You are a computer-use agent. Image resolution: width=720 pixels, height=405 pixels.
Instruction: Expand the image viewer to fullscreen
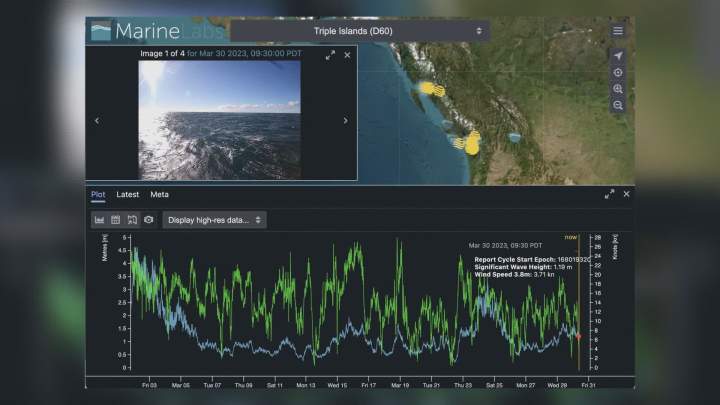330,55
